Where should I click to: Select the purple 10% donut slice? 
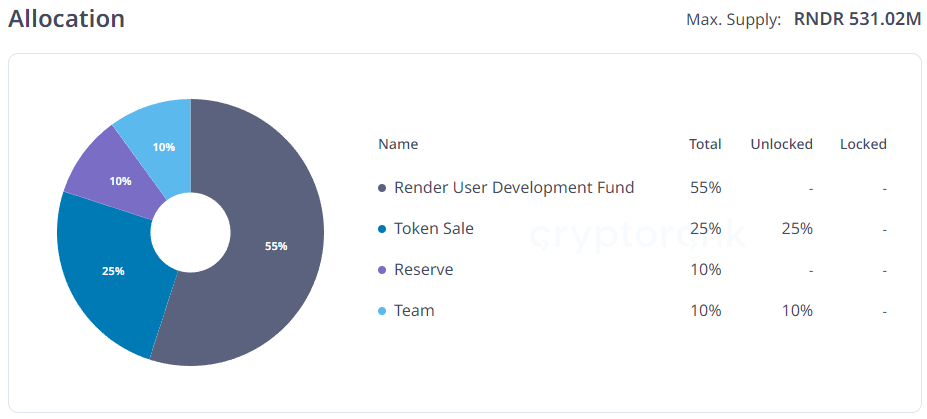120,181
